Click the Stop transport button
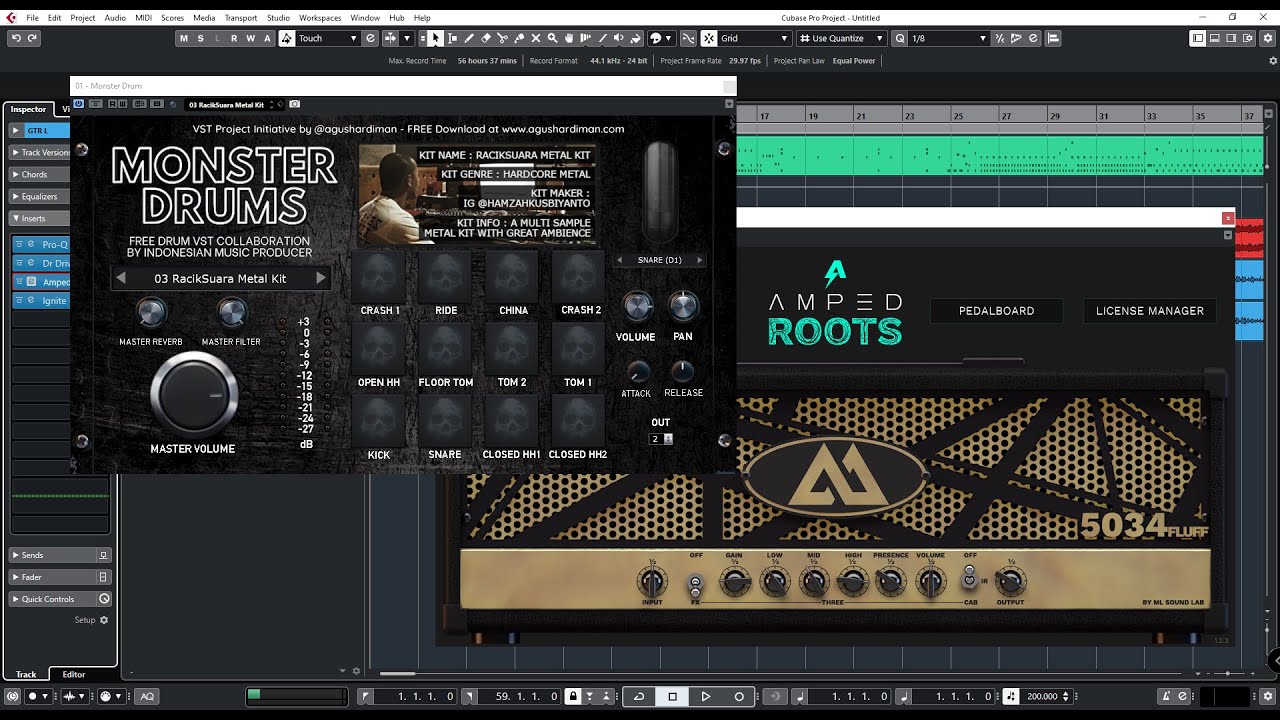Screen dimensions: 1280x720 coord(673,696)
